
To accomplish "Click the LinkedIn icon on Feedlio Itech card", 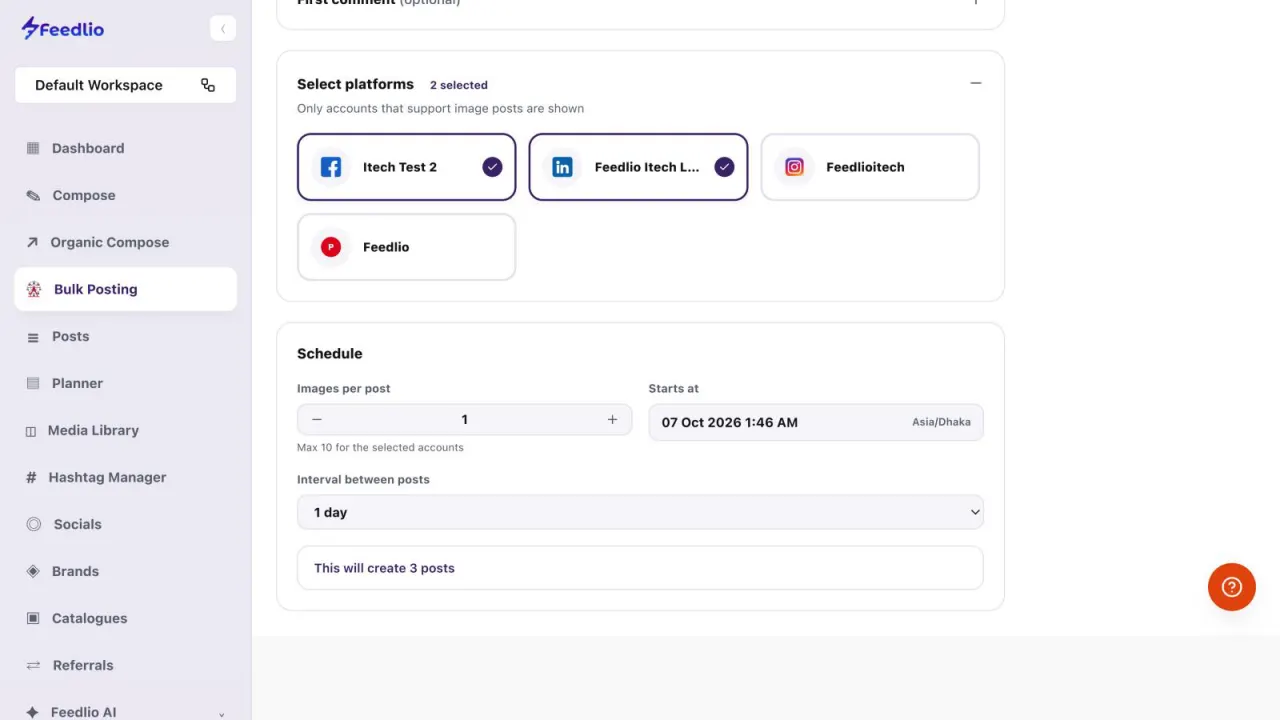I will click(563, 167).
